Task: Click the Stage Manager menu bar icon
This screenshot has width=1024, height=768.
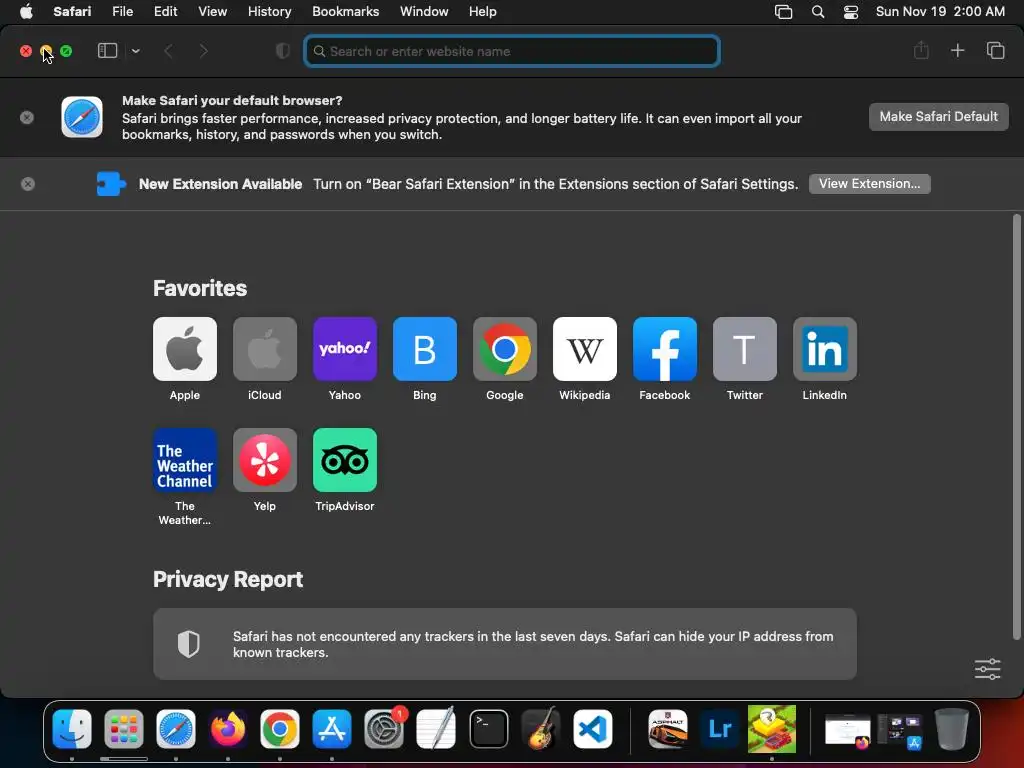Action: click(x=783, y=12)
